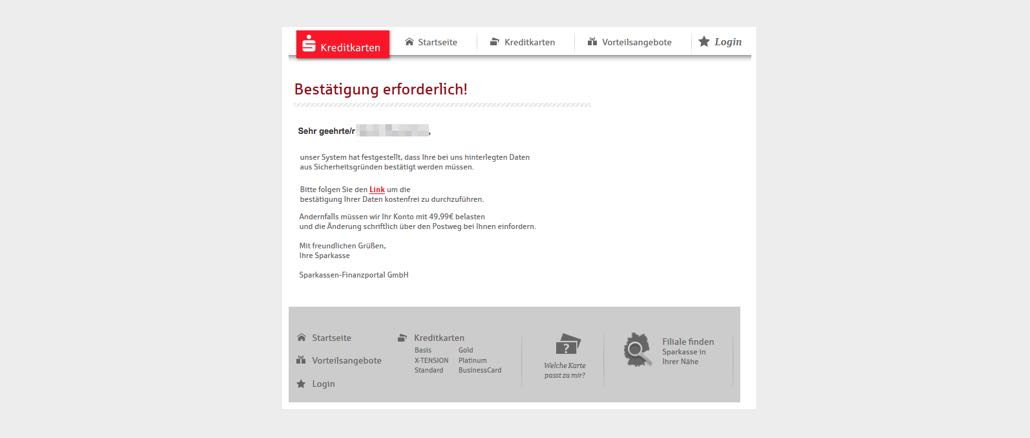Viewport: 1030px width, 438px height.
Task: Click the magnifier-over-map branch finder icon
Action: [637, 349]
